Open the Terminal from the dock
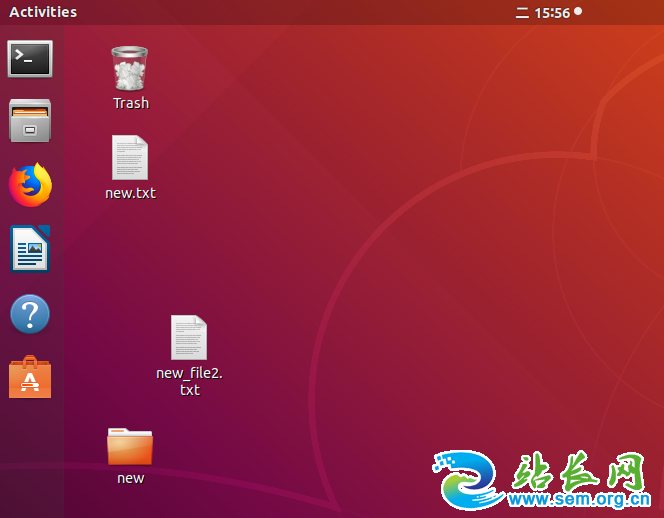The width and height of the screenshot is (664, 518). click(x=30, y=59)
